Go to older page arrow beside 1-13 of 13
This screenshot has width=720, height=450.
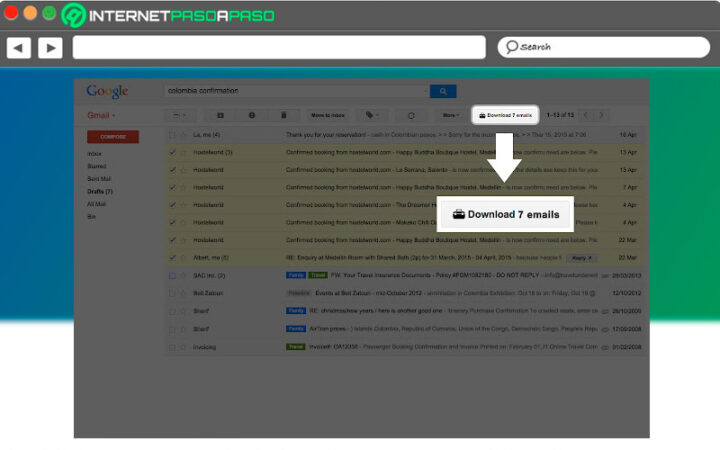pyautogui.click(x=601, y=115)
